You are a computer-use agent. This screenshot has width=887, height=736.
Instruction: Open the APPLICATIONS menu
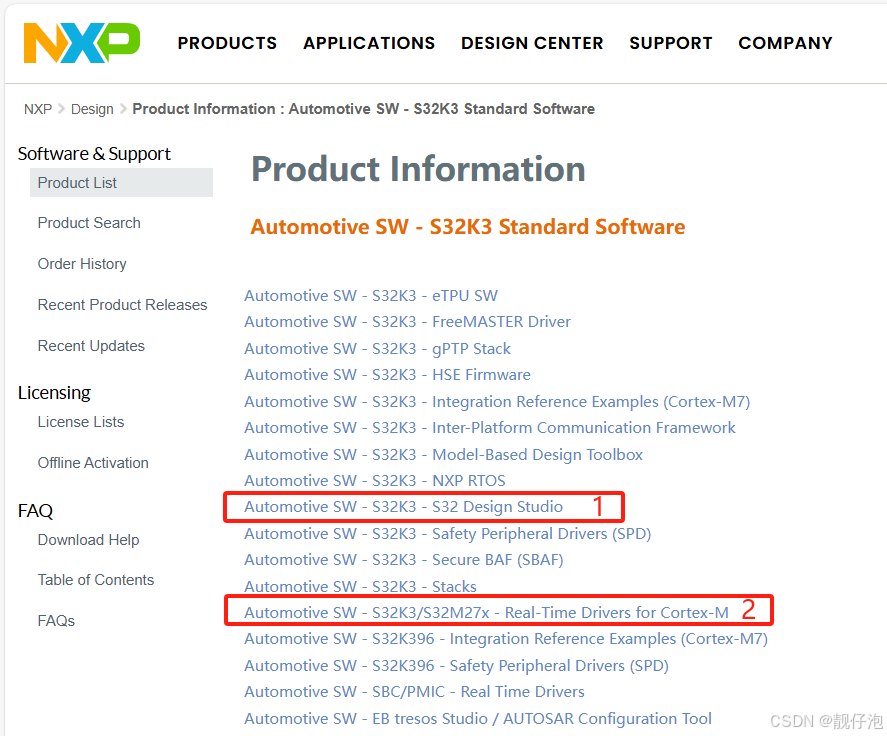coord(369,43)
